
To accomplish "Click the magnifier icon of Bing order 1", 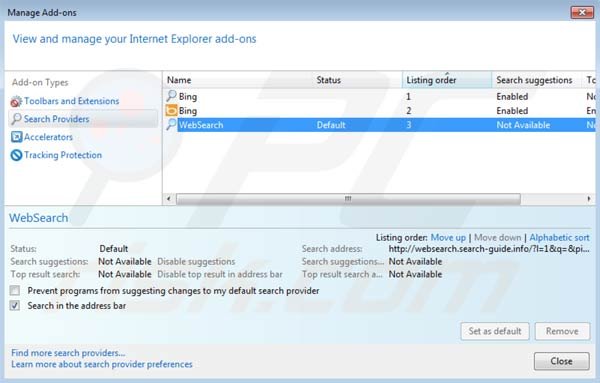I will 171,96.
